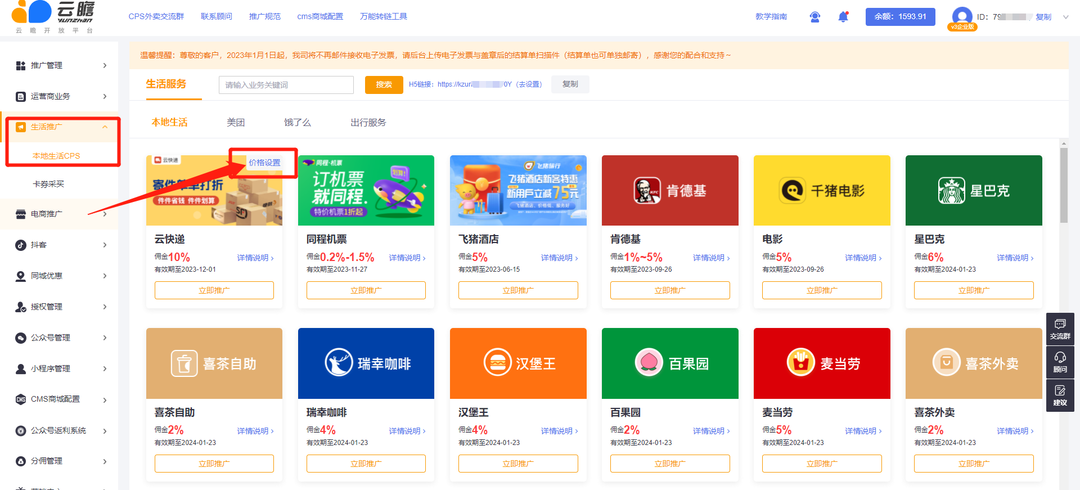Open the 建议 floating feedback icon
Viewport: 1080px width, 490px height.
[x=1060, y=390]
